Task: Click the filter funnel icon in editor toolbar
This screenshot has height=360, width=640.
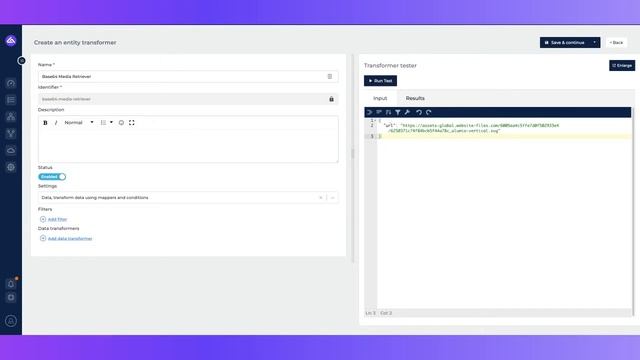Action: point(398,112)
